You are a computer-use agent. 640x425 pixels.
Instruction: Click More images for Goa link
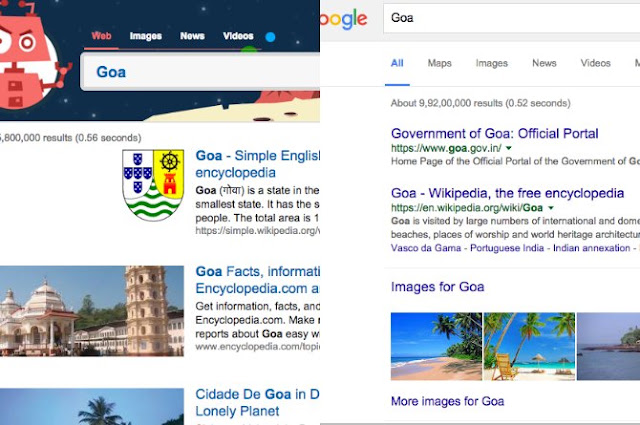click(x=447, y=401)
